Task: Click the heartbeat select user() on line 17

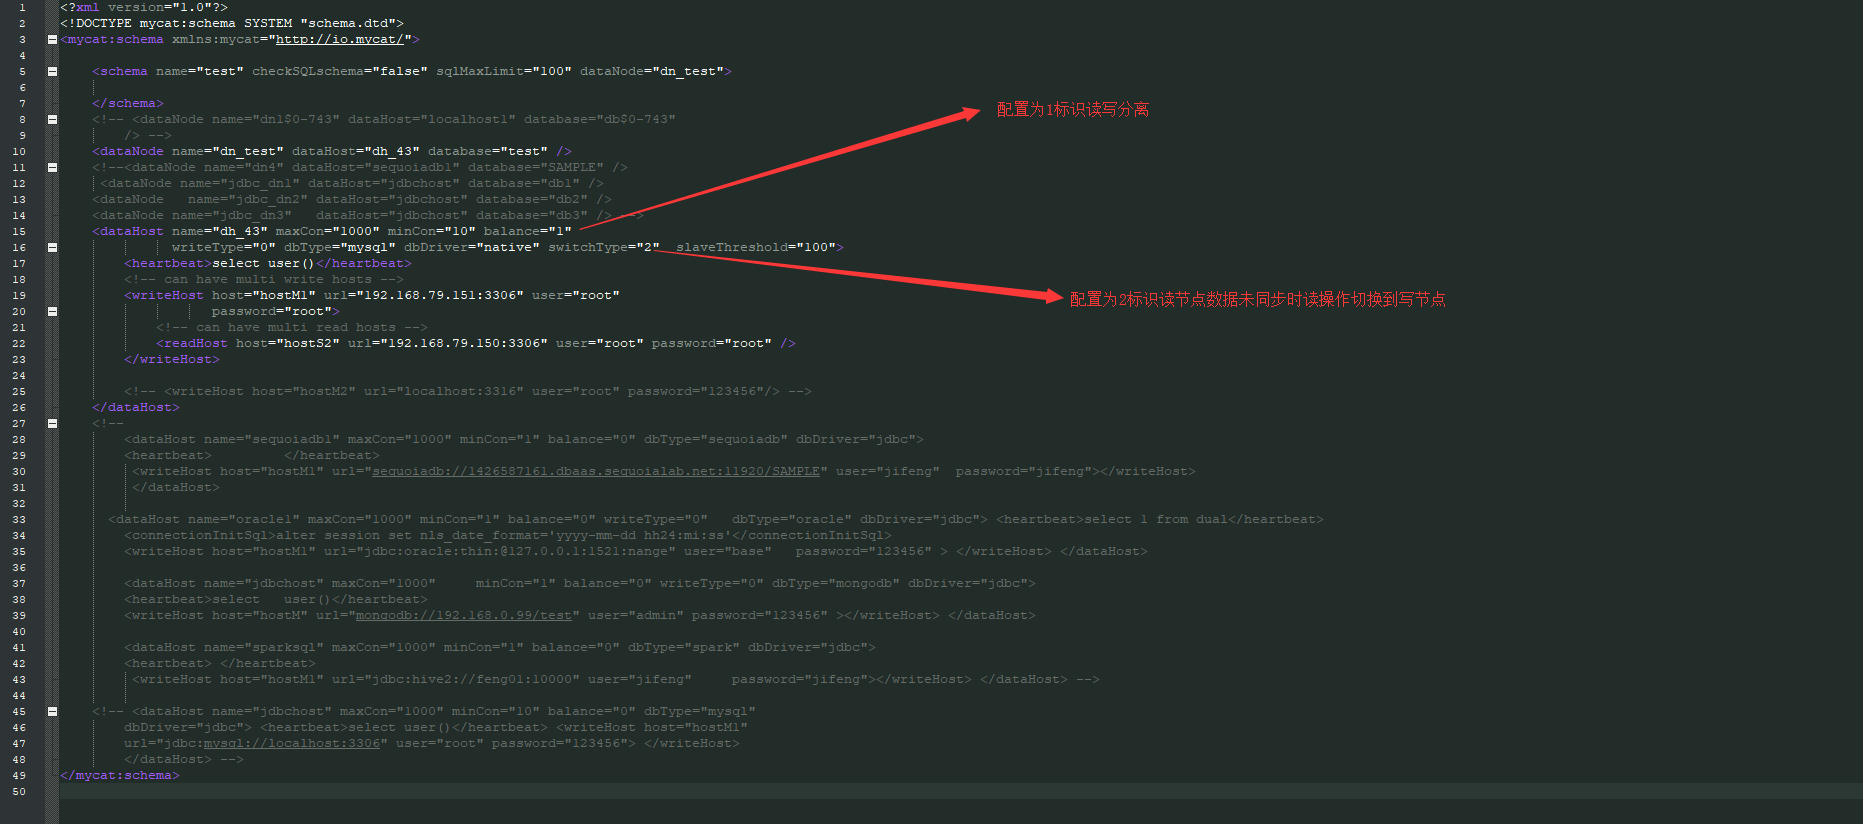Action: coord(268,264)
